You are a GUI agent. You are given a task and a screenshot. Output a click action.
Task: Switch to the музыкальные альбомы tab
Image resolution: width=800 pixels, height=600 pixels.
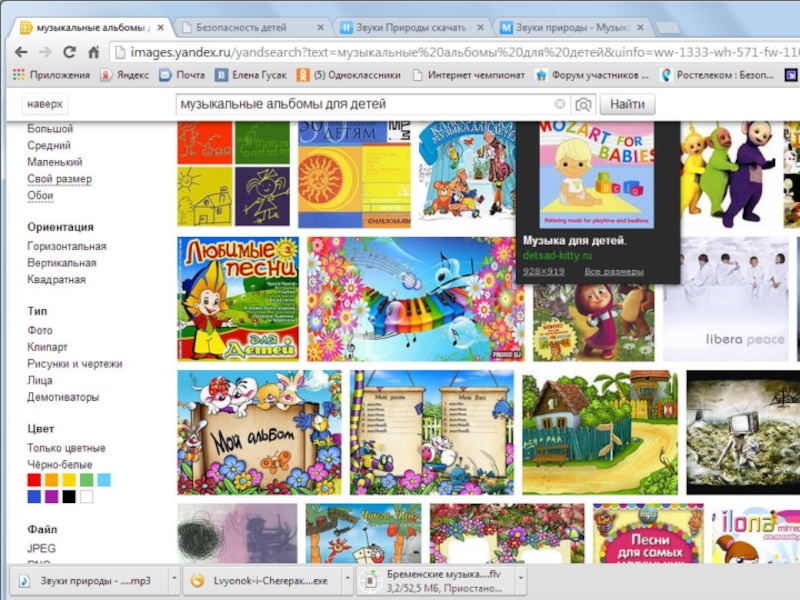point(91,28)
